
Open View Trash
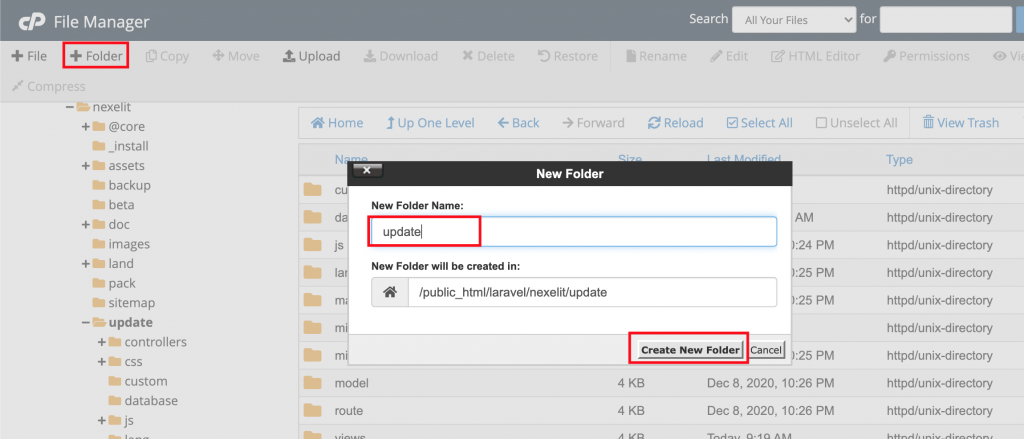click(x=961, y=123)
